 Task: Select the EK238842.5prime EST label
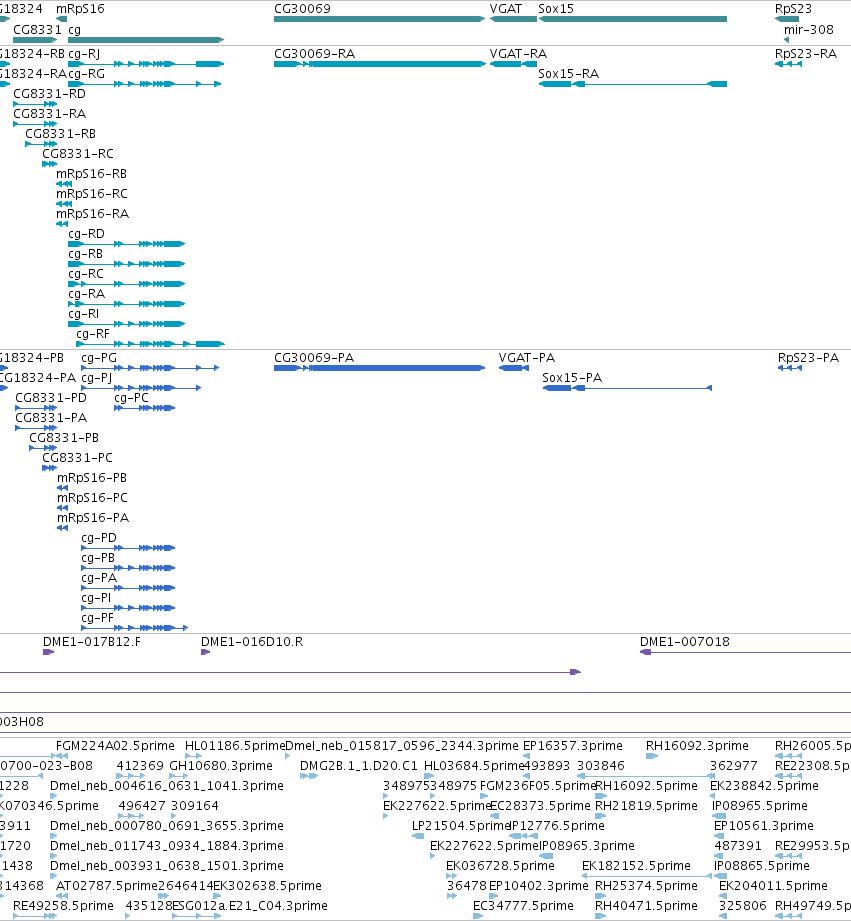coord(764,786)
